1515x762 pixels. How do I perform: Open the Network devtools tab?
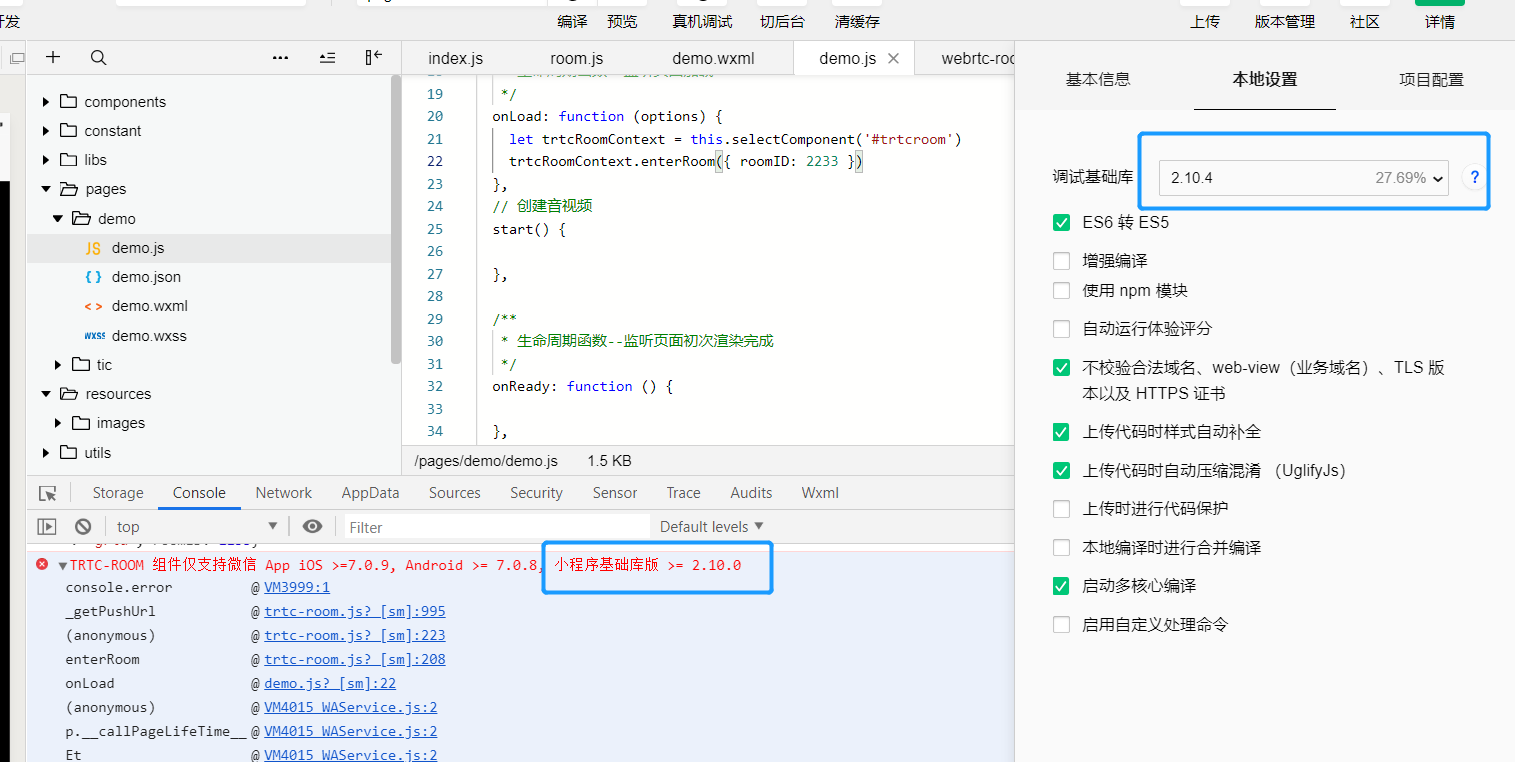284,493
